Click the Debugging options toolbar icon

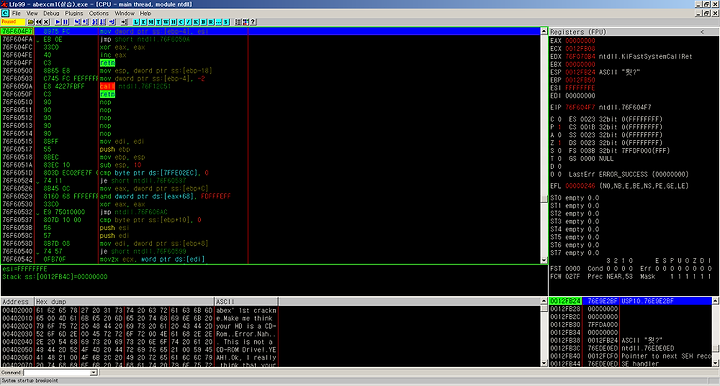pyautogui.click(x=238, y=22)
